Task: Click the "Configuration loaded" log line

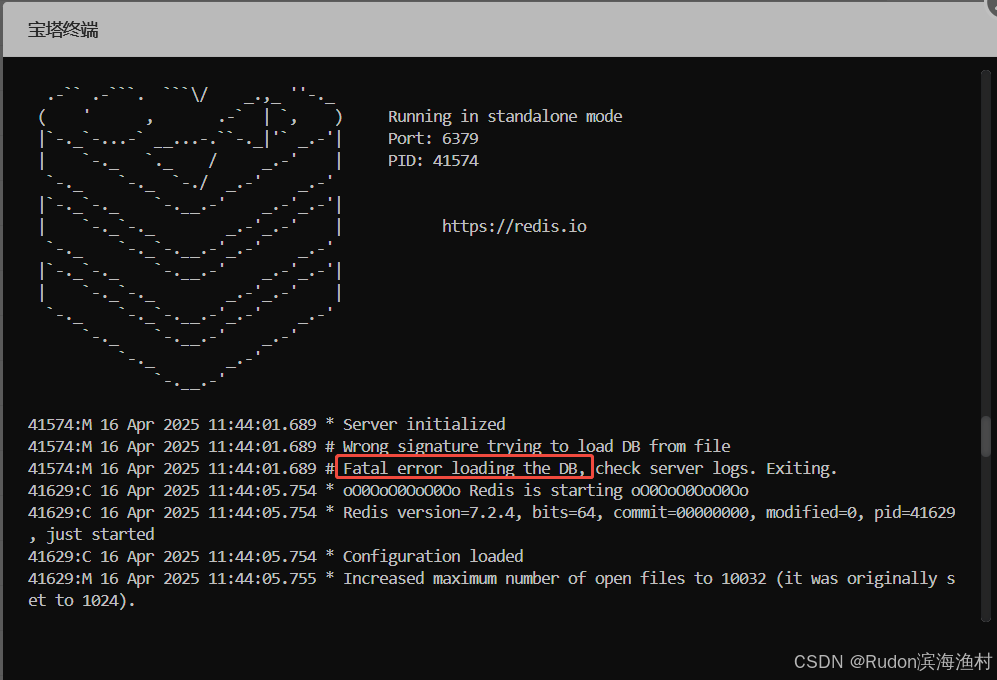Action: click(276, 557)
